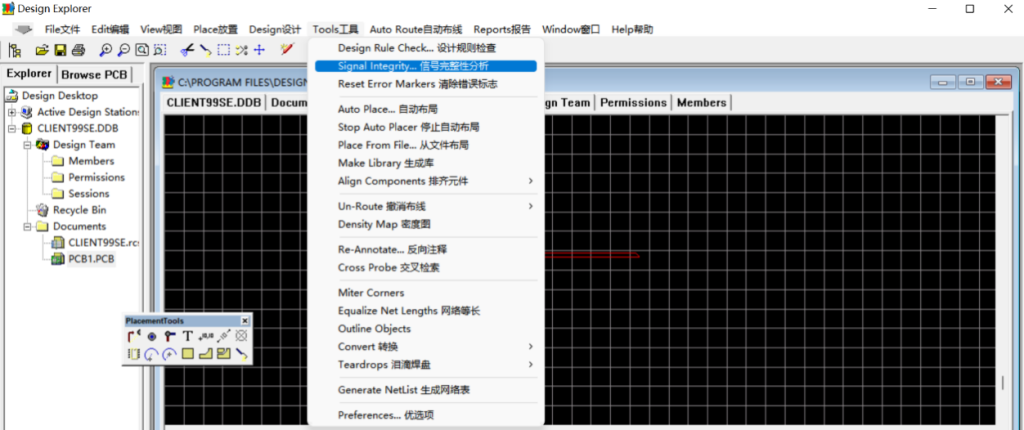Viewport: 1024px width, 430px height.
Task: Select the interactive routing track tool
Action: pyautogui.click(x=133, y=337)
